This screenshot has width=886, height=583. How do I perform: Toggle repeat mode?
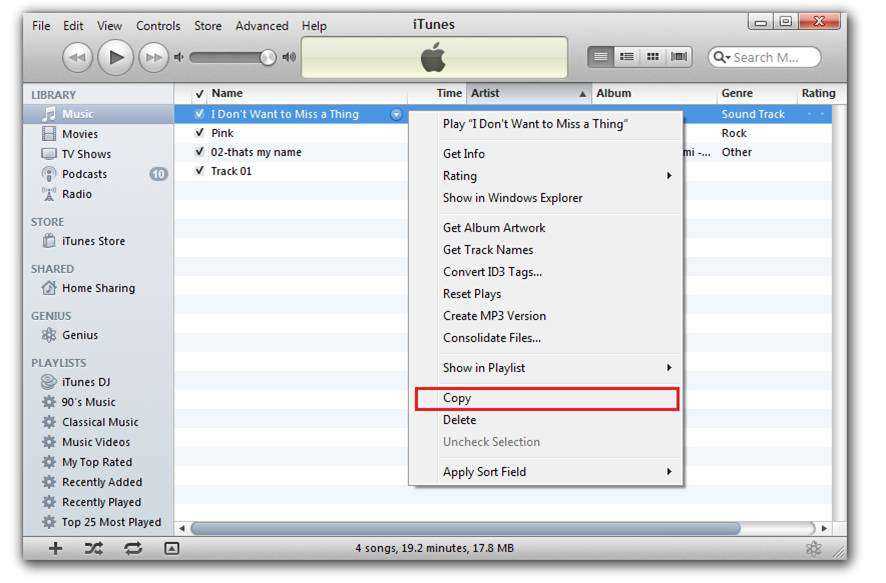133,548
